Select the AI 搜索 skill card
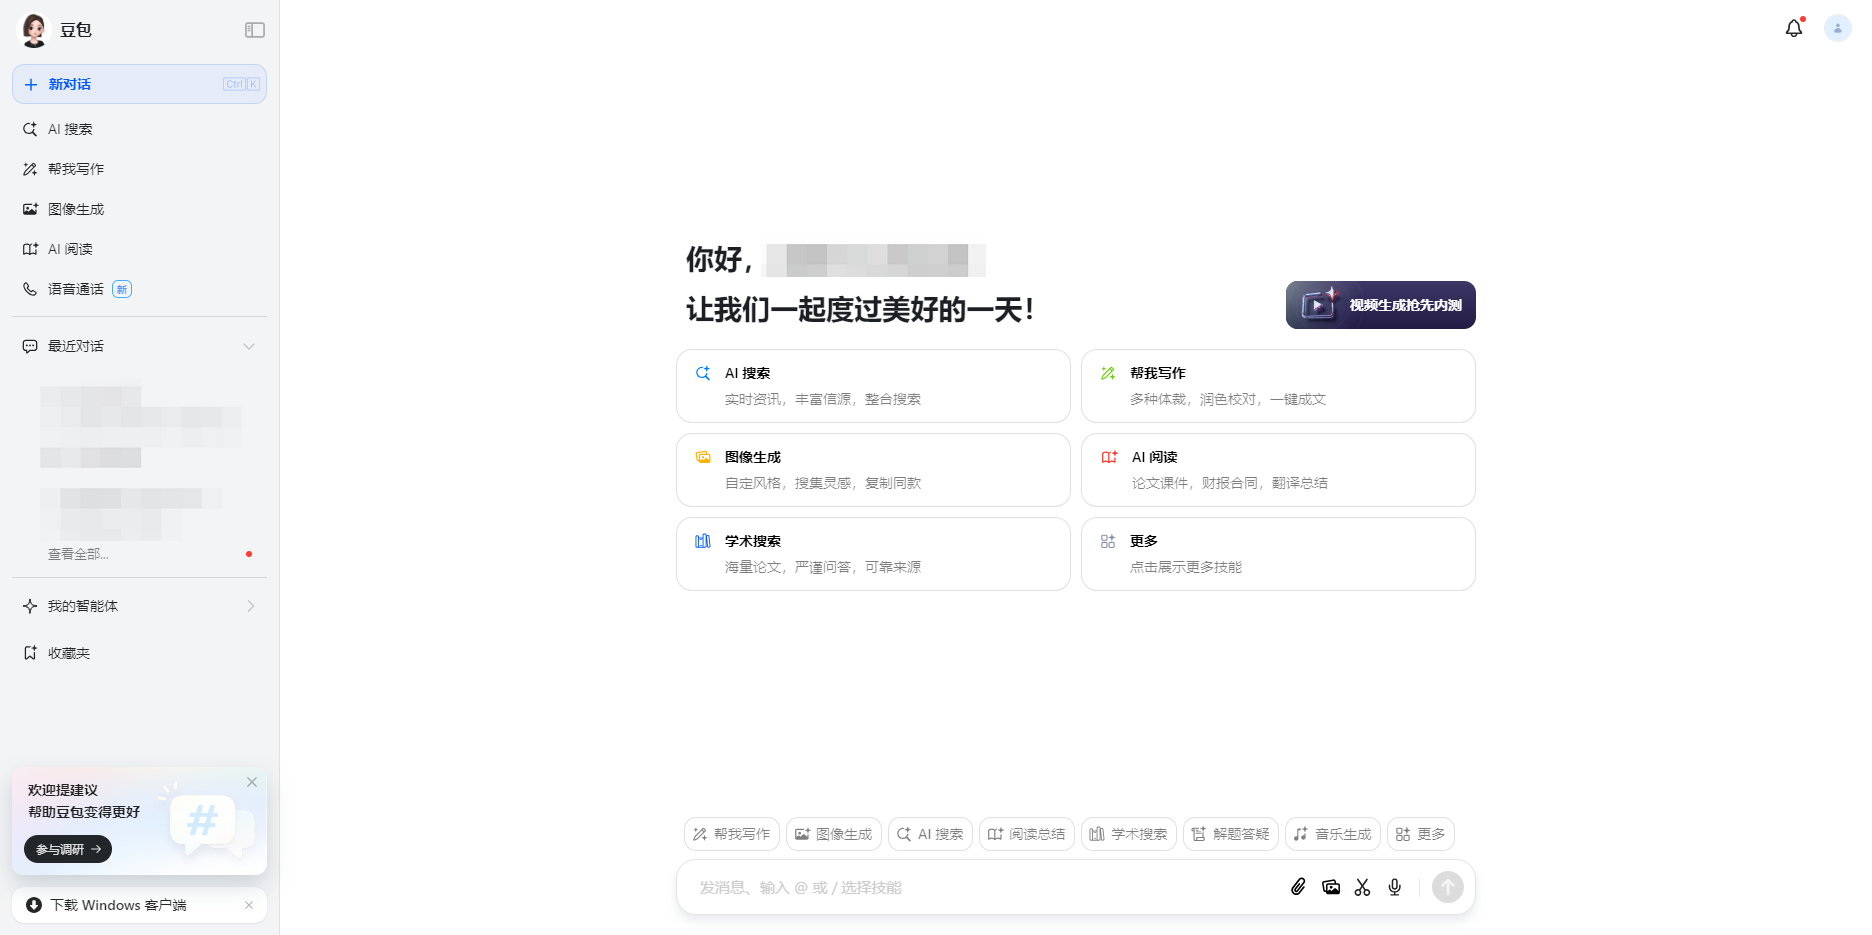Screen dimensions: 1872x935 pyautogui.click(x=873, y=386)
